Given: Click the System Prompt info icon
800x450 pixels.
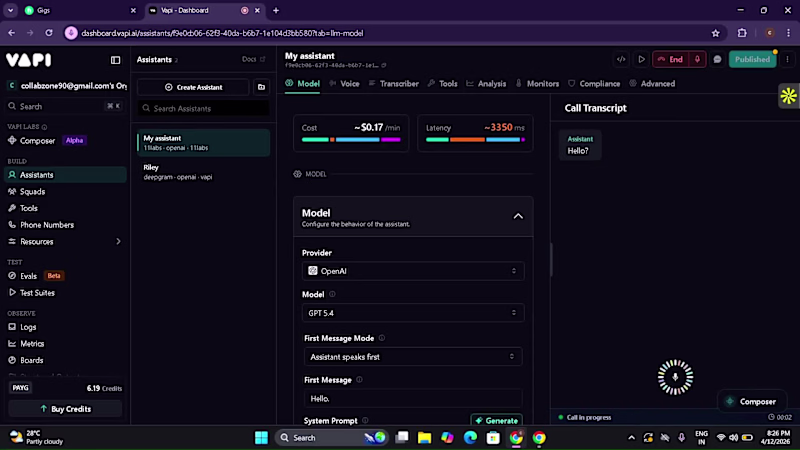Looking at the screenshot, I should [365, 420].
